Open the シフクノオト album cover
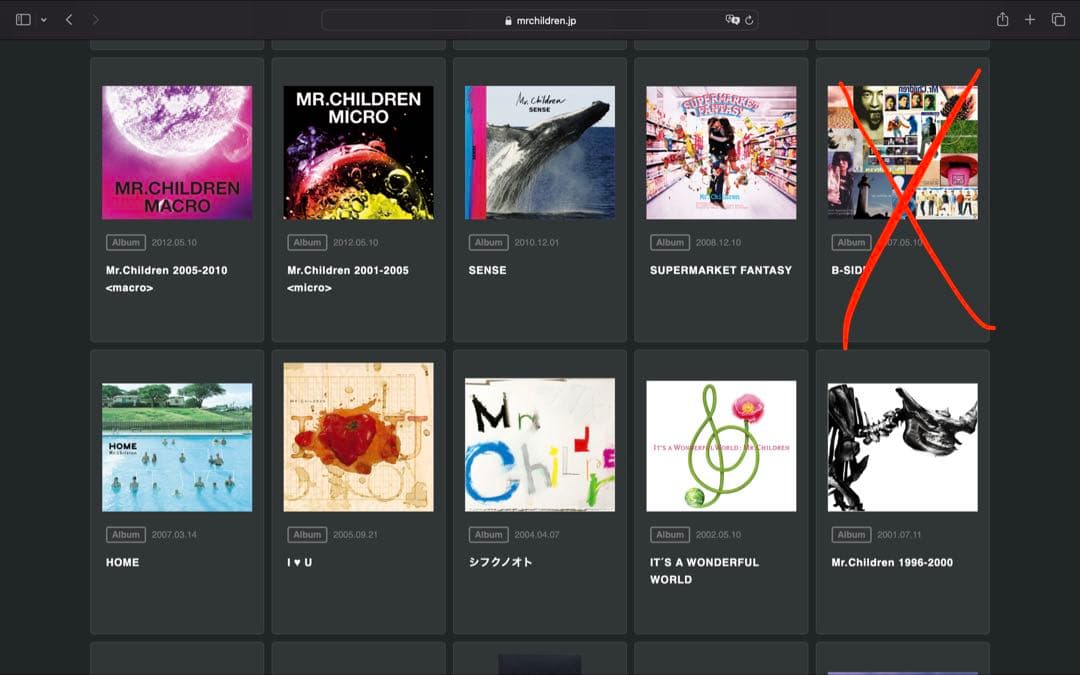This screenshot has height=675, width=1080. [x=540, y=445]
